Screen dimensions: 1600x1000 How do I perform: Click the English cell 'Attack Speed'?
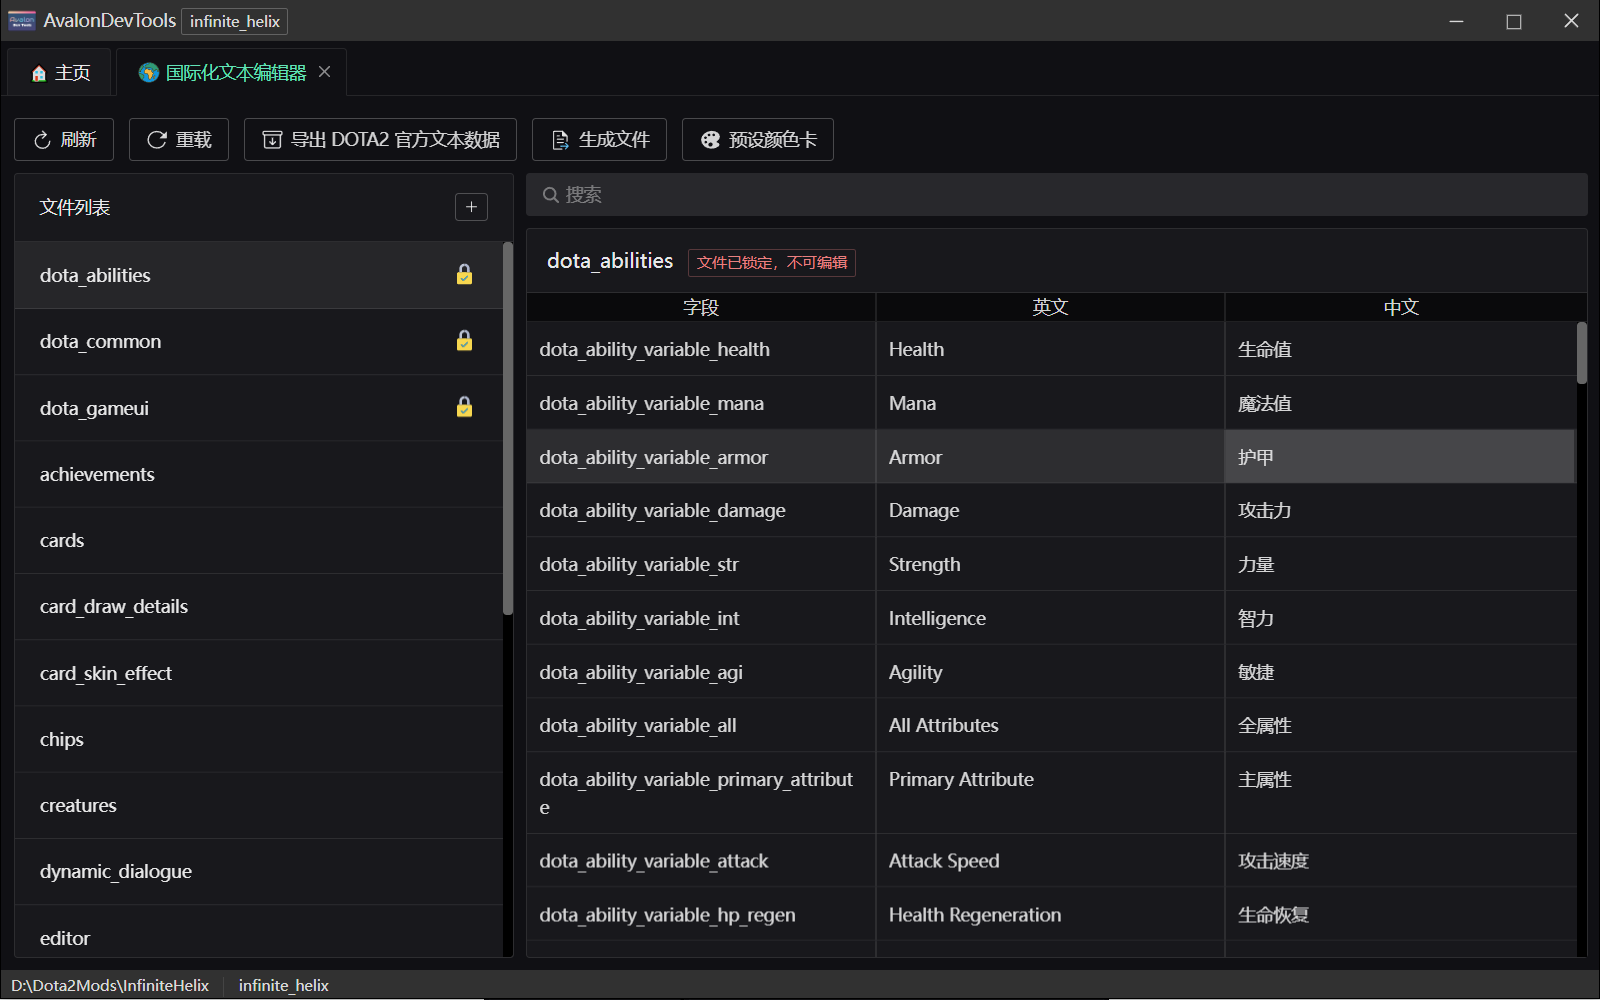[1050, 861]
